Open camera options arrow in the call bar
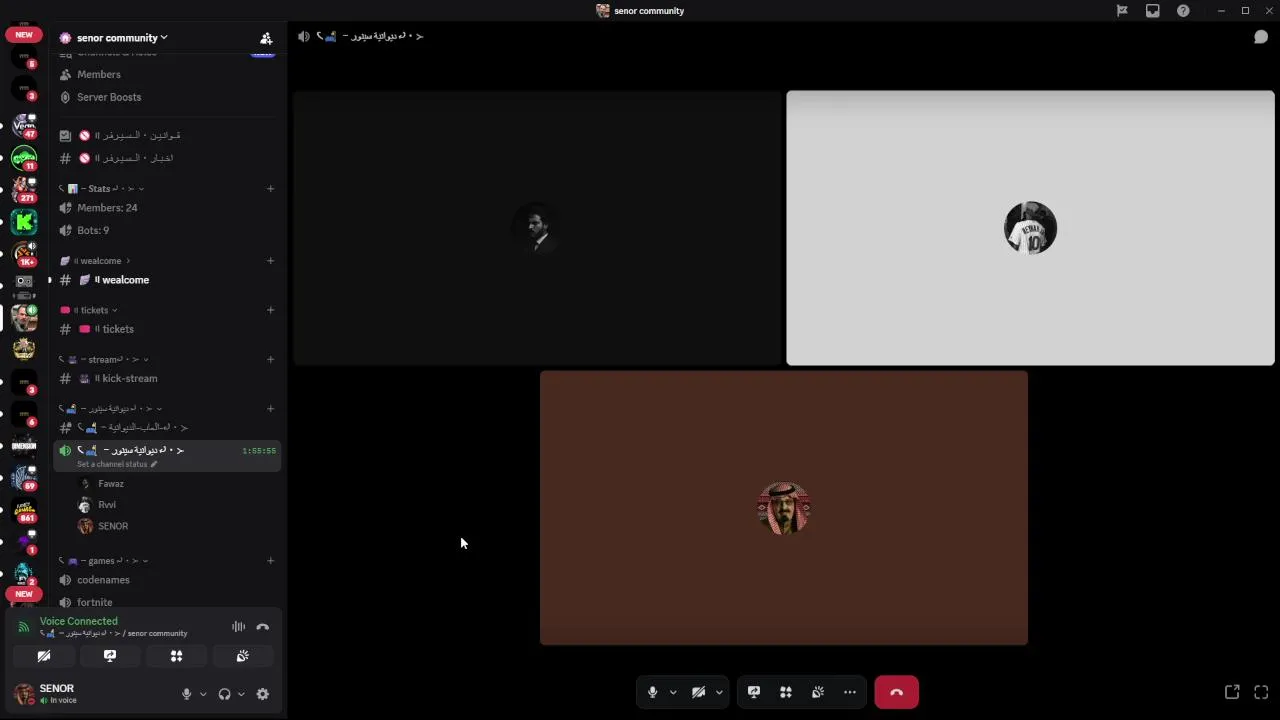Screen dimensions: 1280x720 coord(719,692)
